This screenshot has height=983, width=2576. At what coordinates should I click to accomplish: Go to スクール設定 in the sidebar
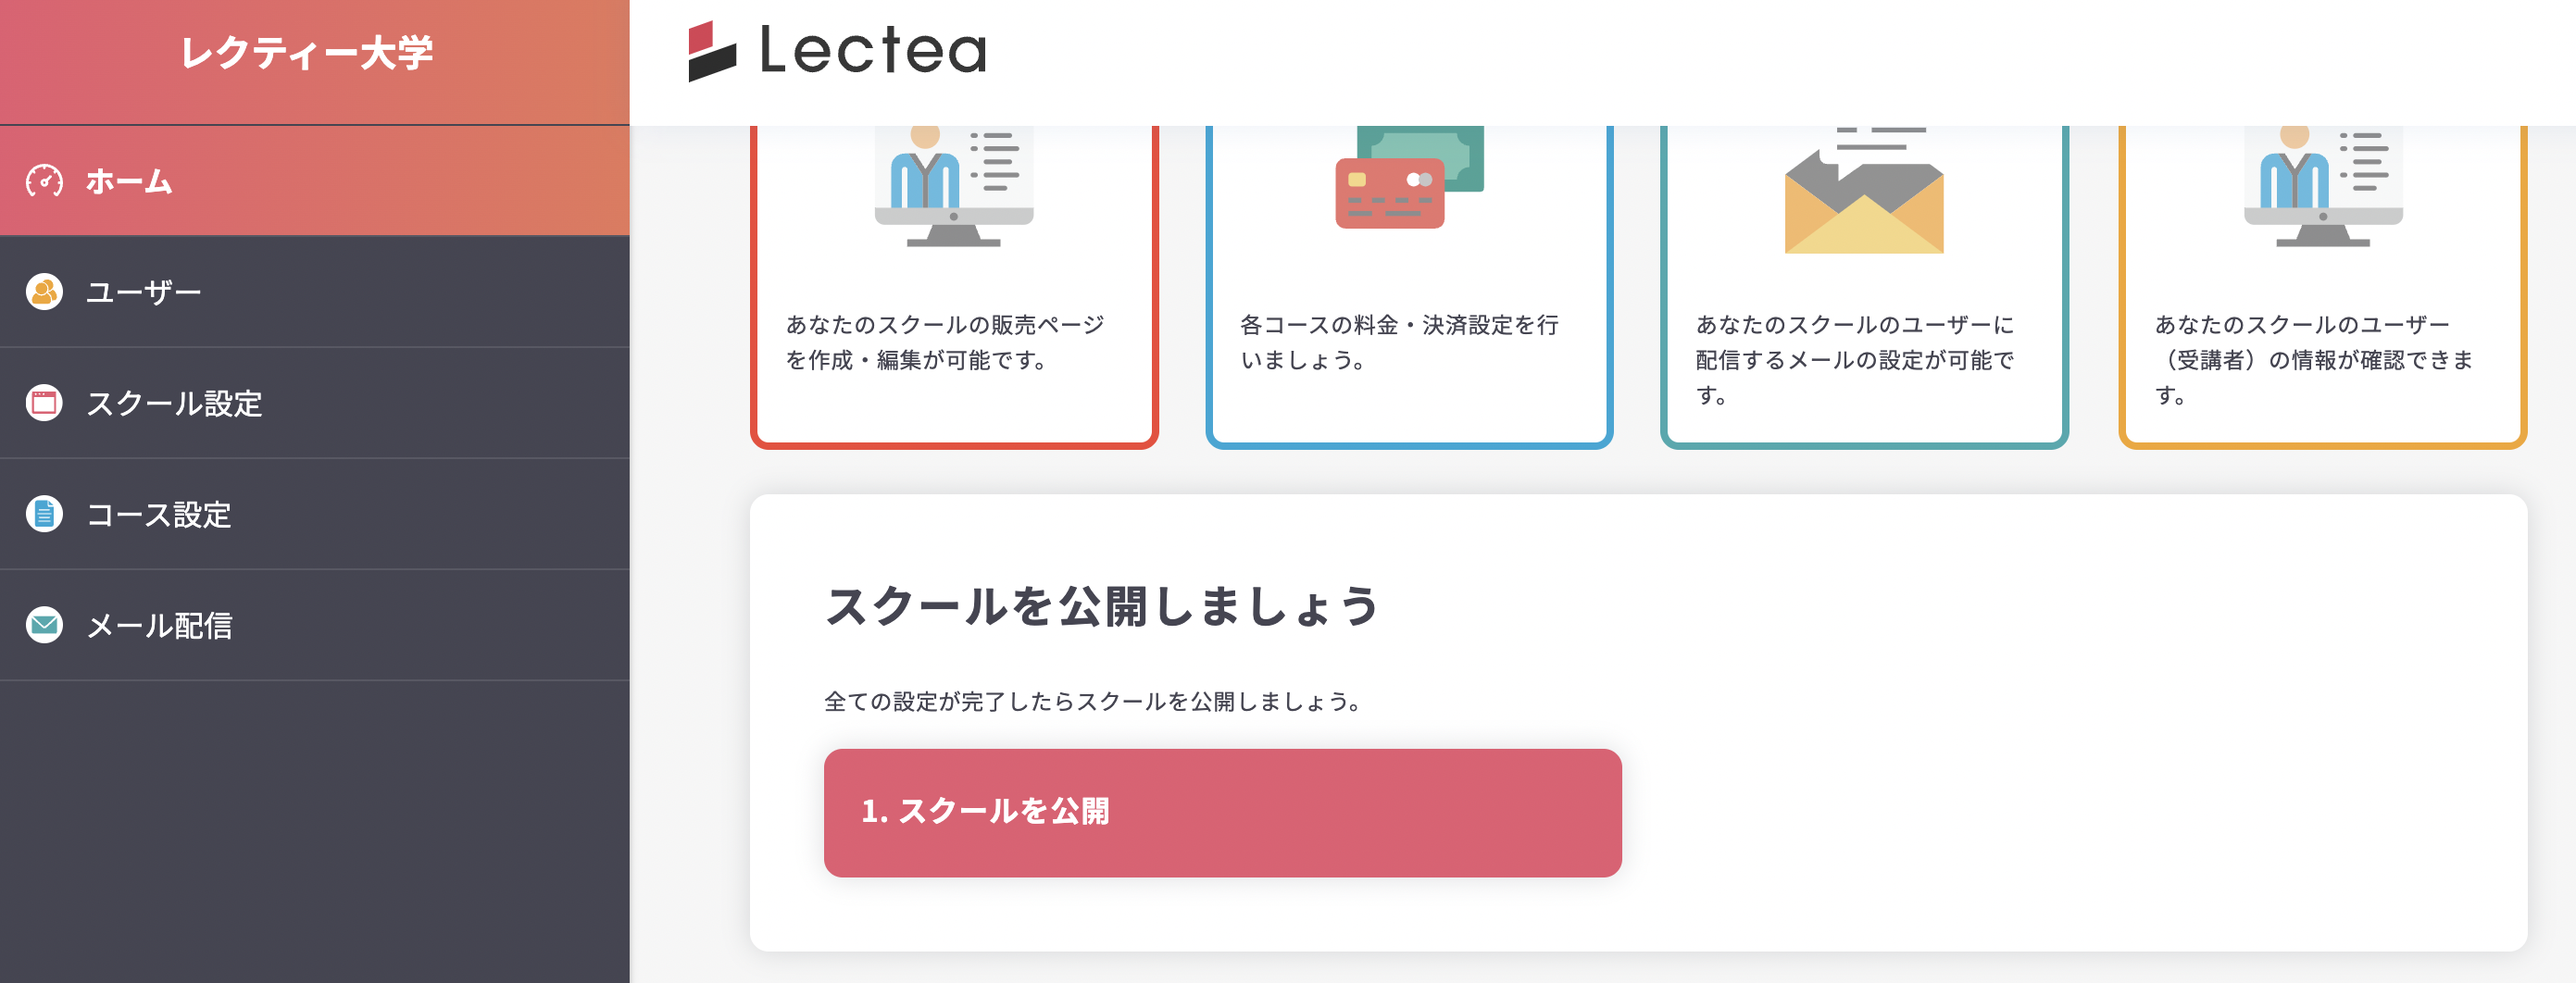point(174,403)
